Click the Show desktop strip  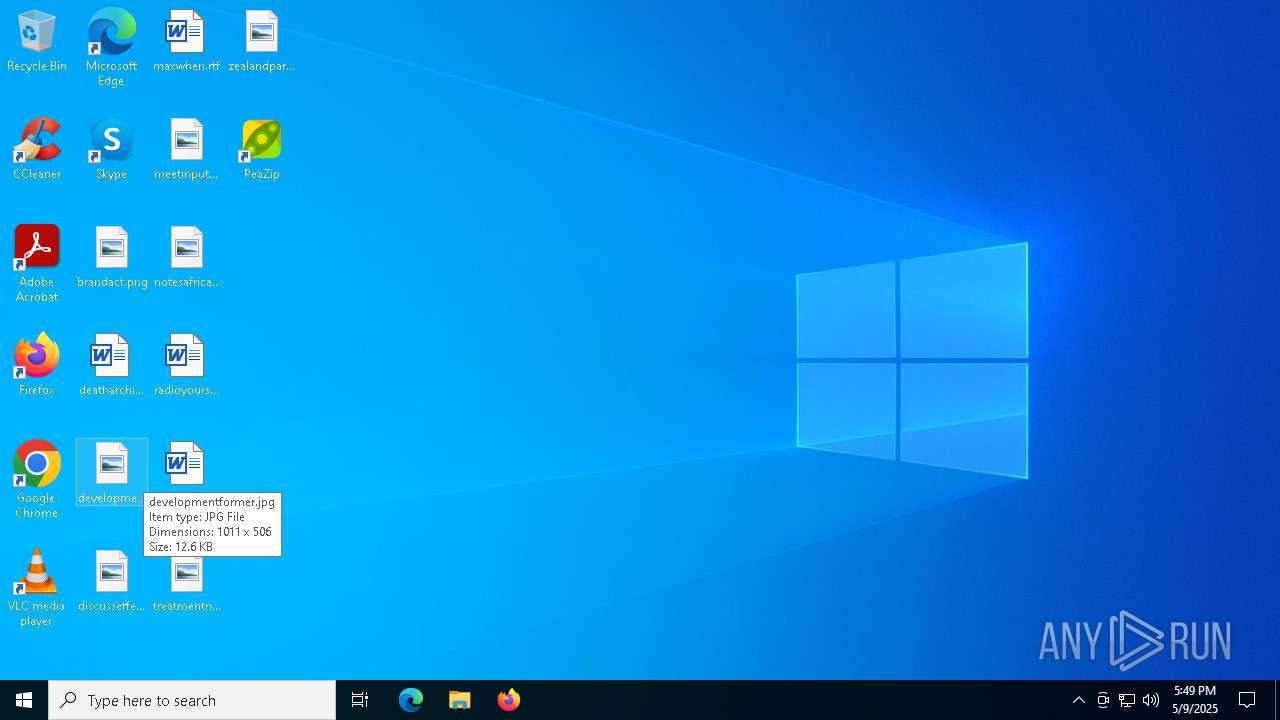[x=1277, y=700]
